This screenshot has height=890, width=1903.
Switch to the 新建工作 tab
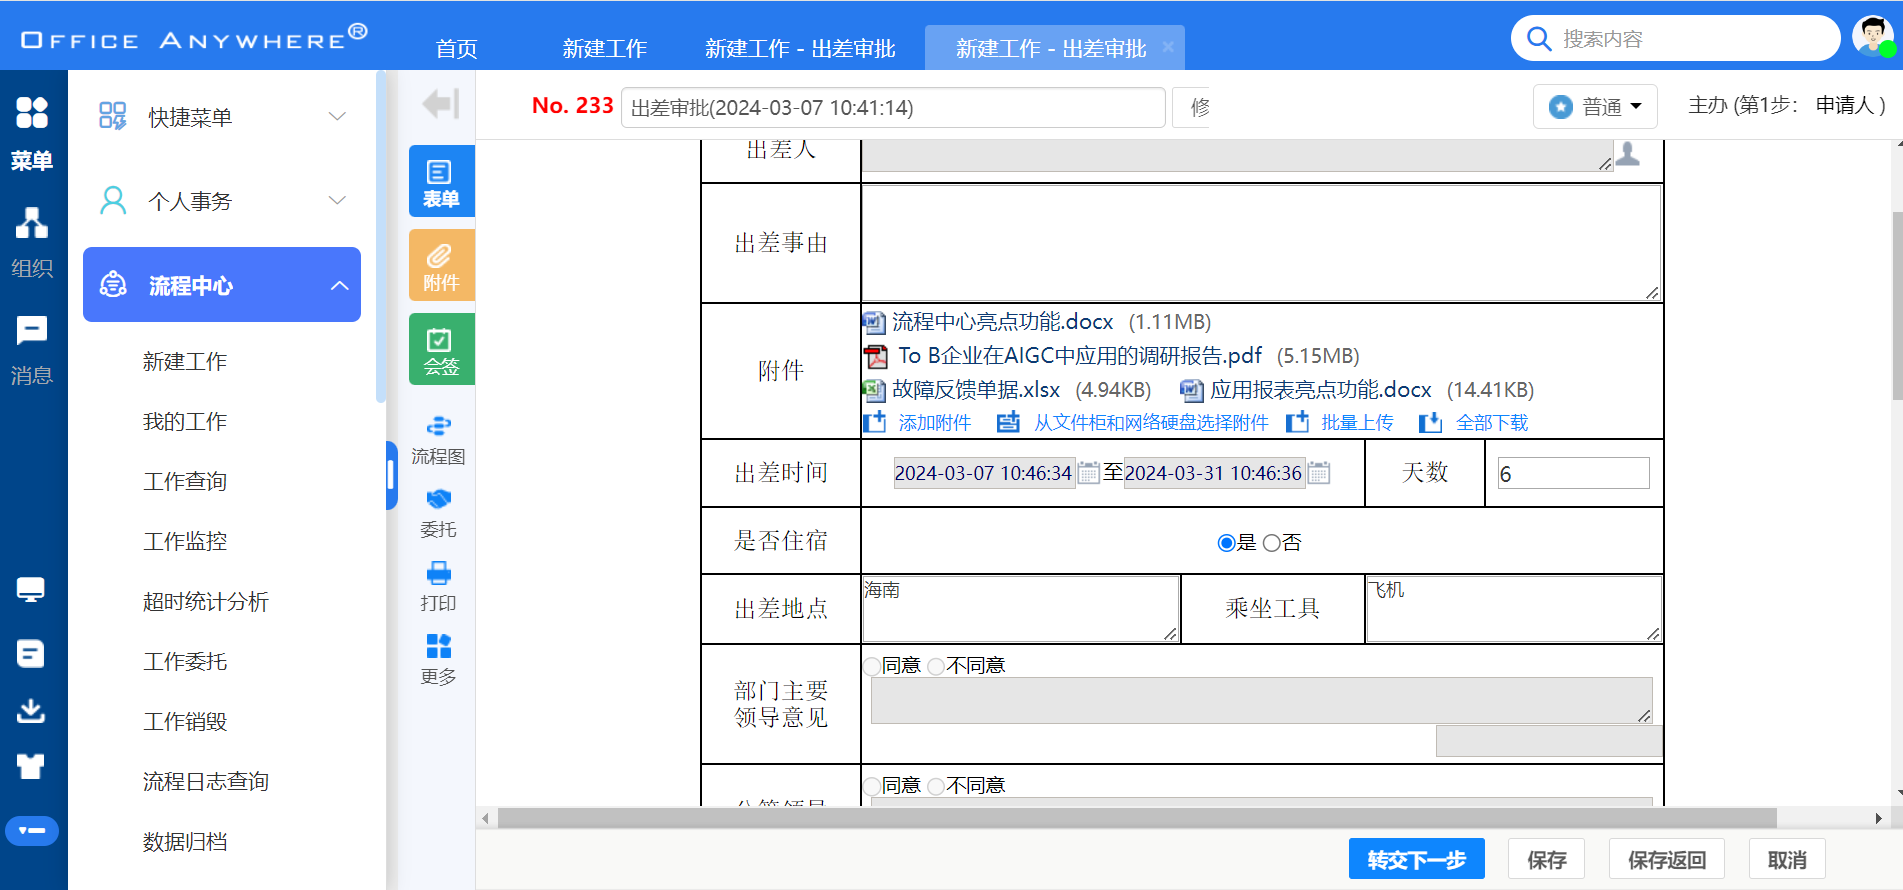coord(604,48)
